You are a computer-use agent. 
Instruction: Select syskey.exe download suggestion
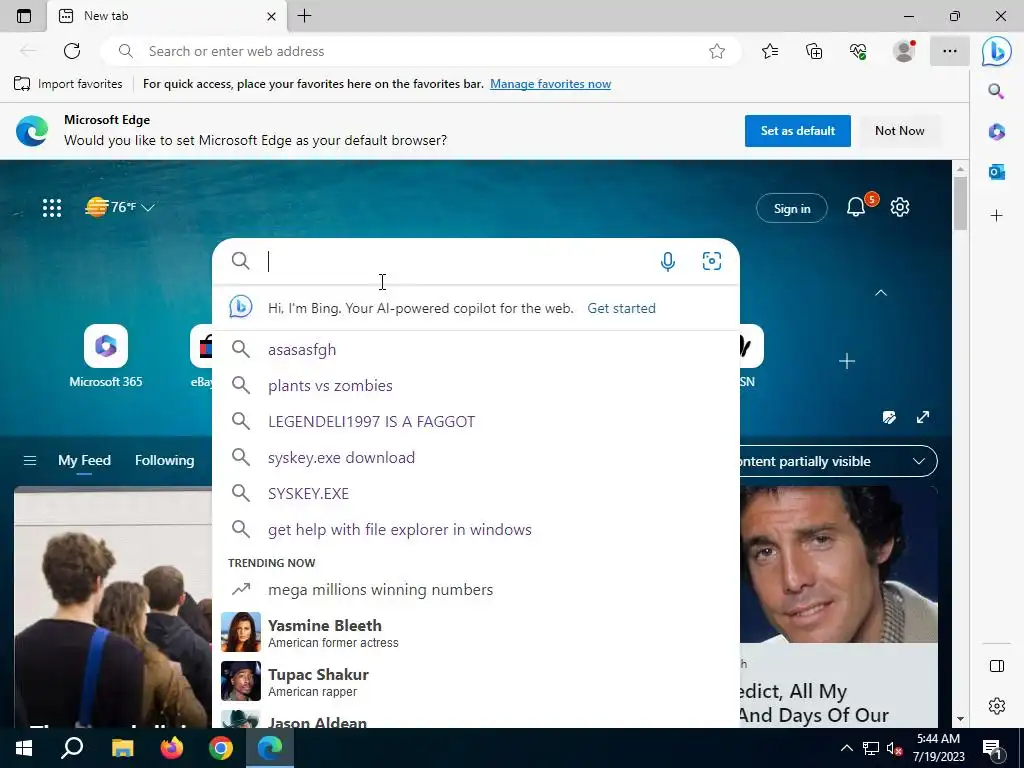[476, 457]
